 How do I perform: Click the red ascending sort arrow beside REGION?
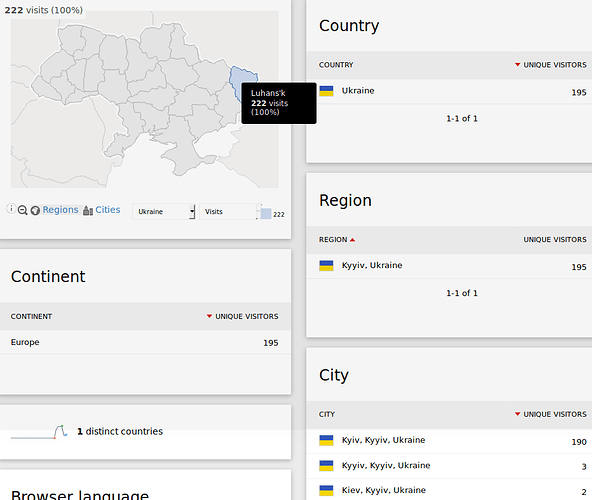pos(353,240)
